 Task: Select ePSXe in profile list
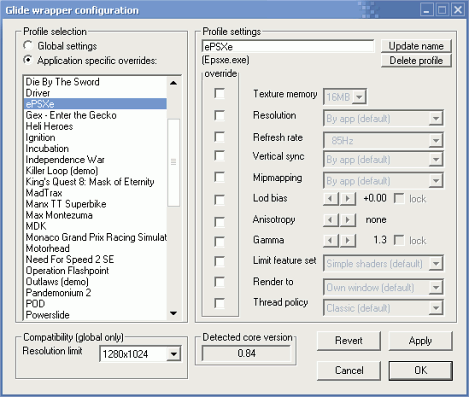[95, 104]
